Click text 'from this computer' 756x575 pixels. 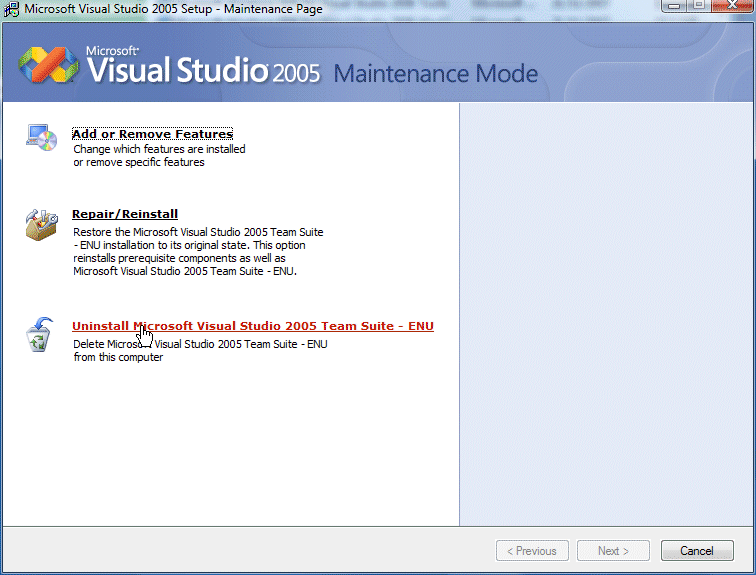[x=118, y=357]
